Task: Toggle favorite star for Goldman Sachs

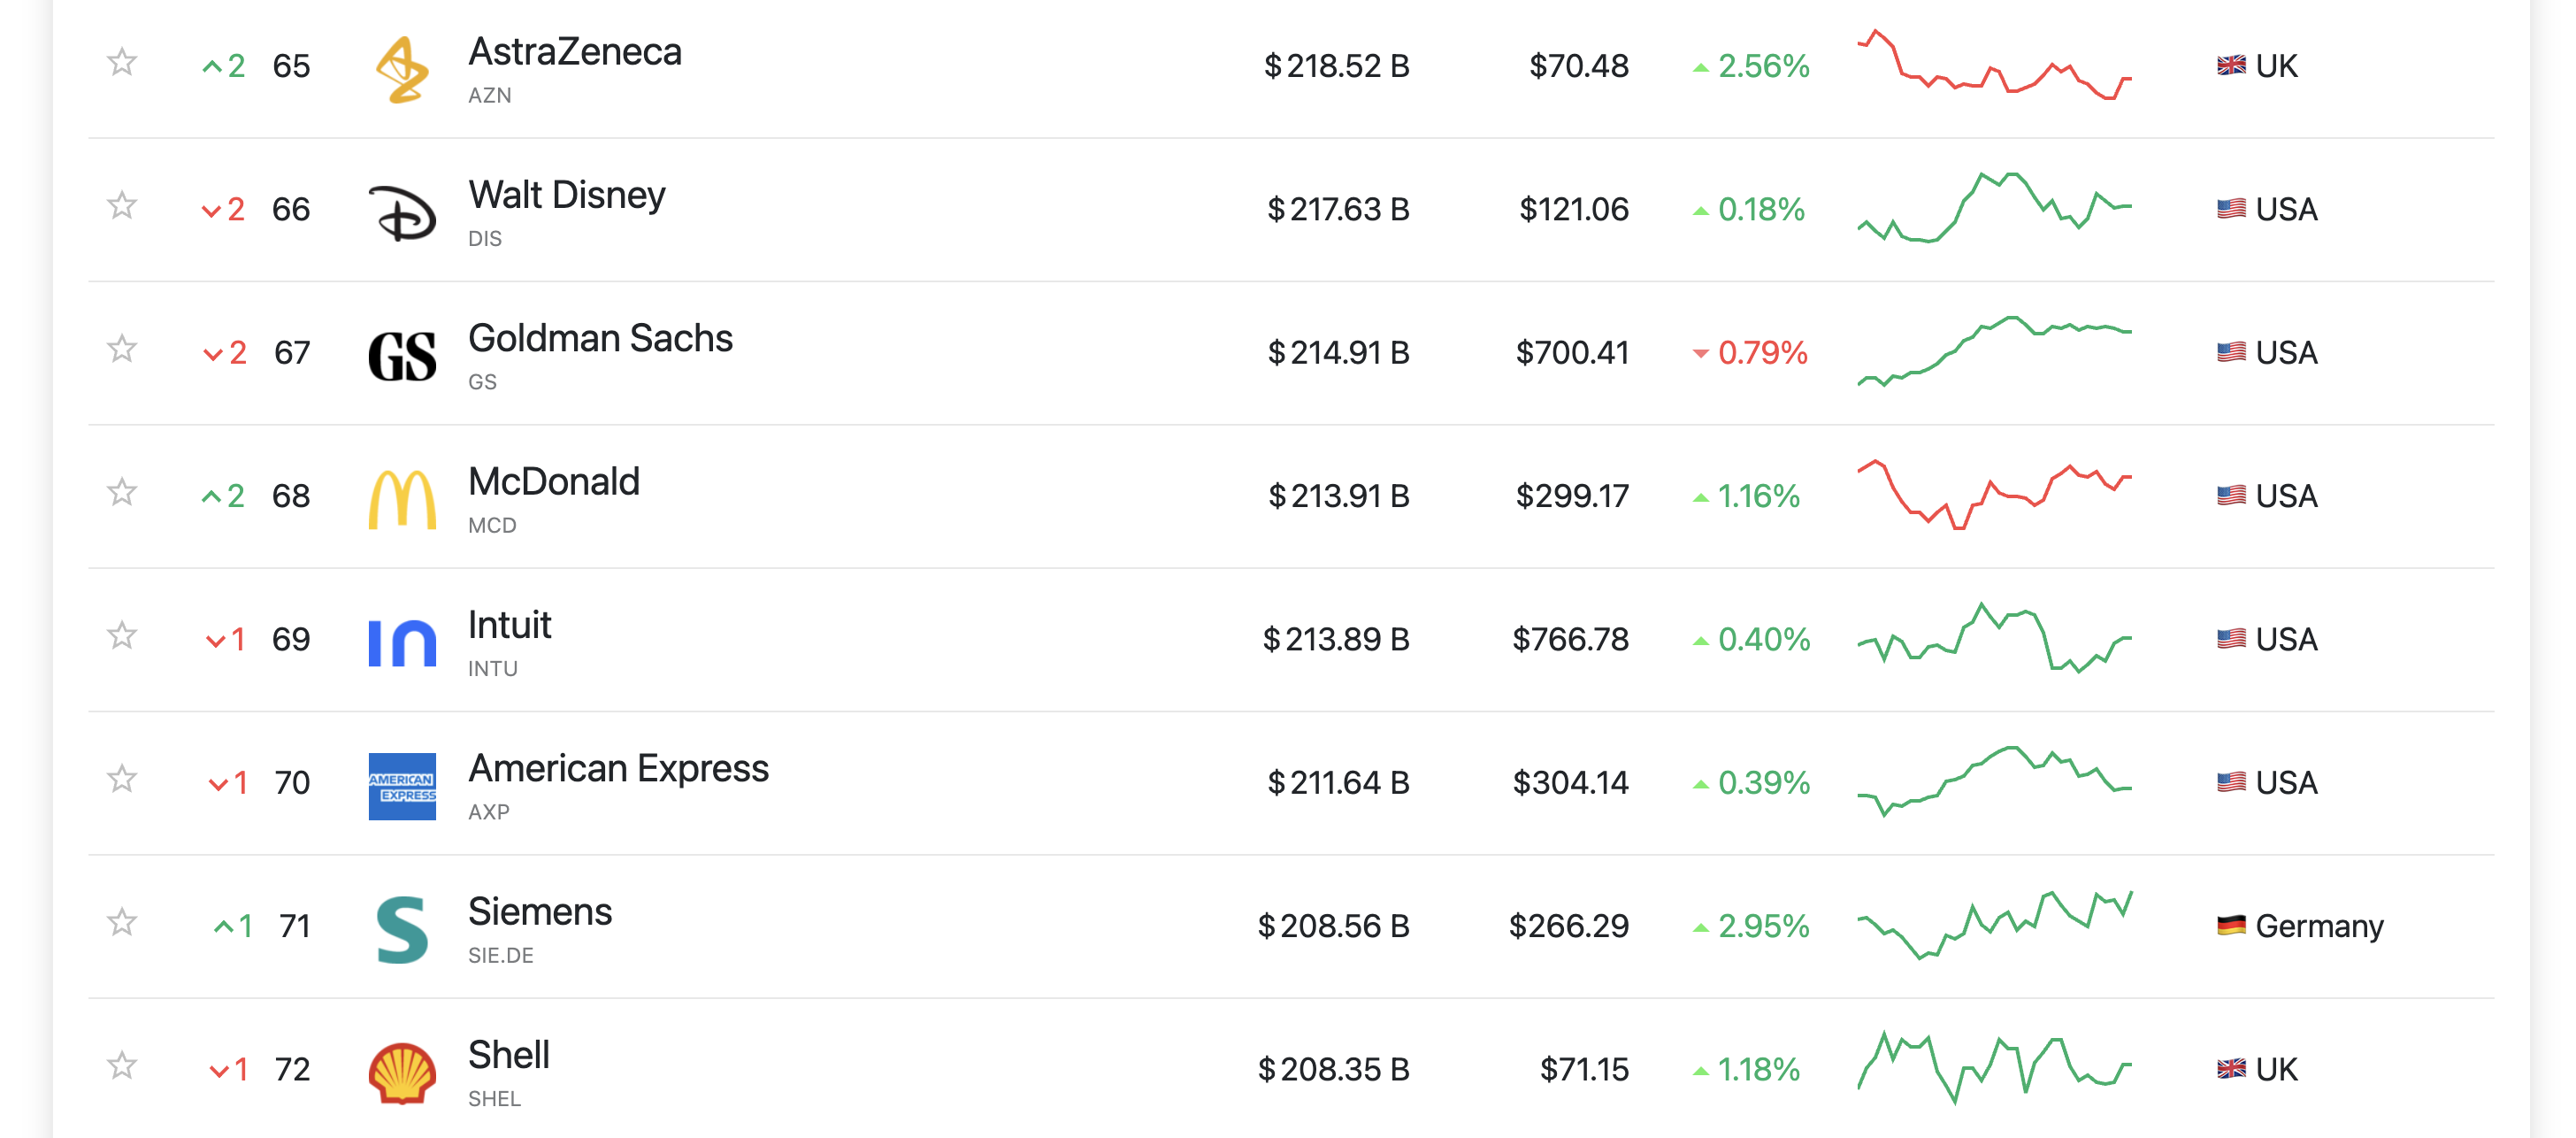Action: pos(122,349)
